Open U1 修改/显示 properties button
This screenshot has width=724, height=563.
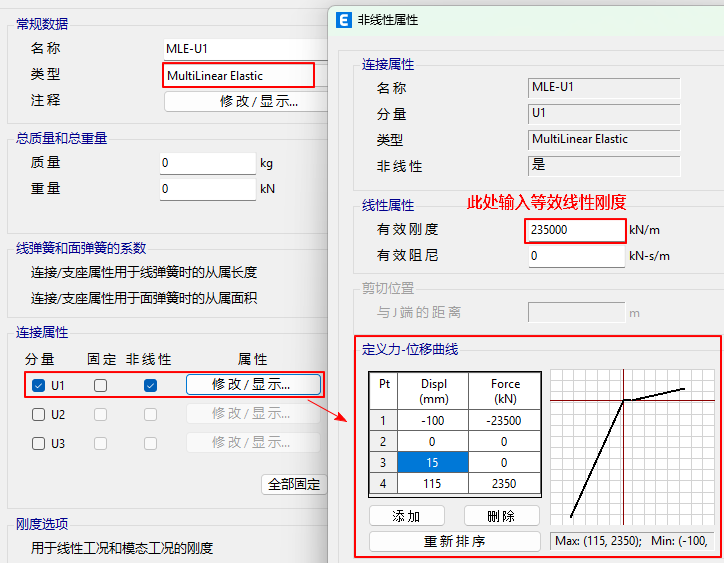coord(253,384)
